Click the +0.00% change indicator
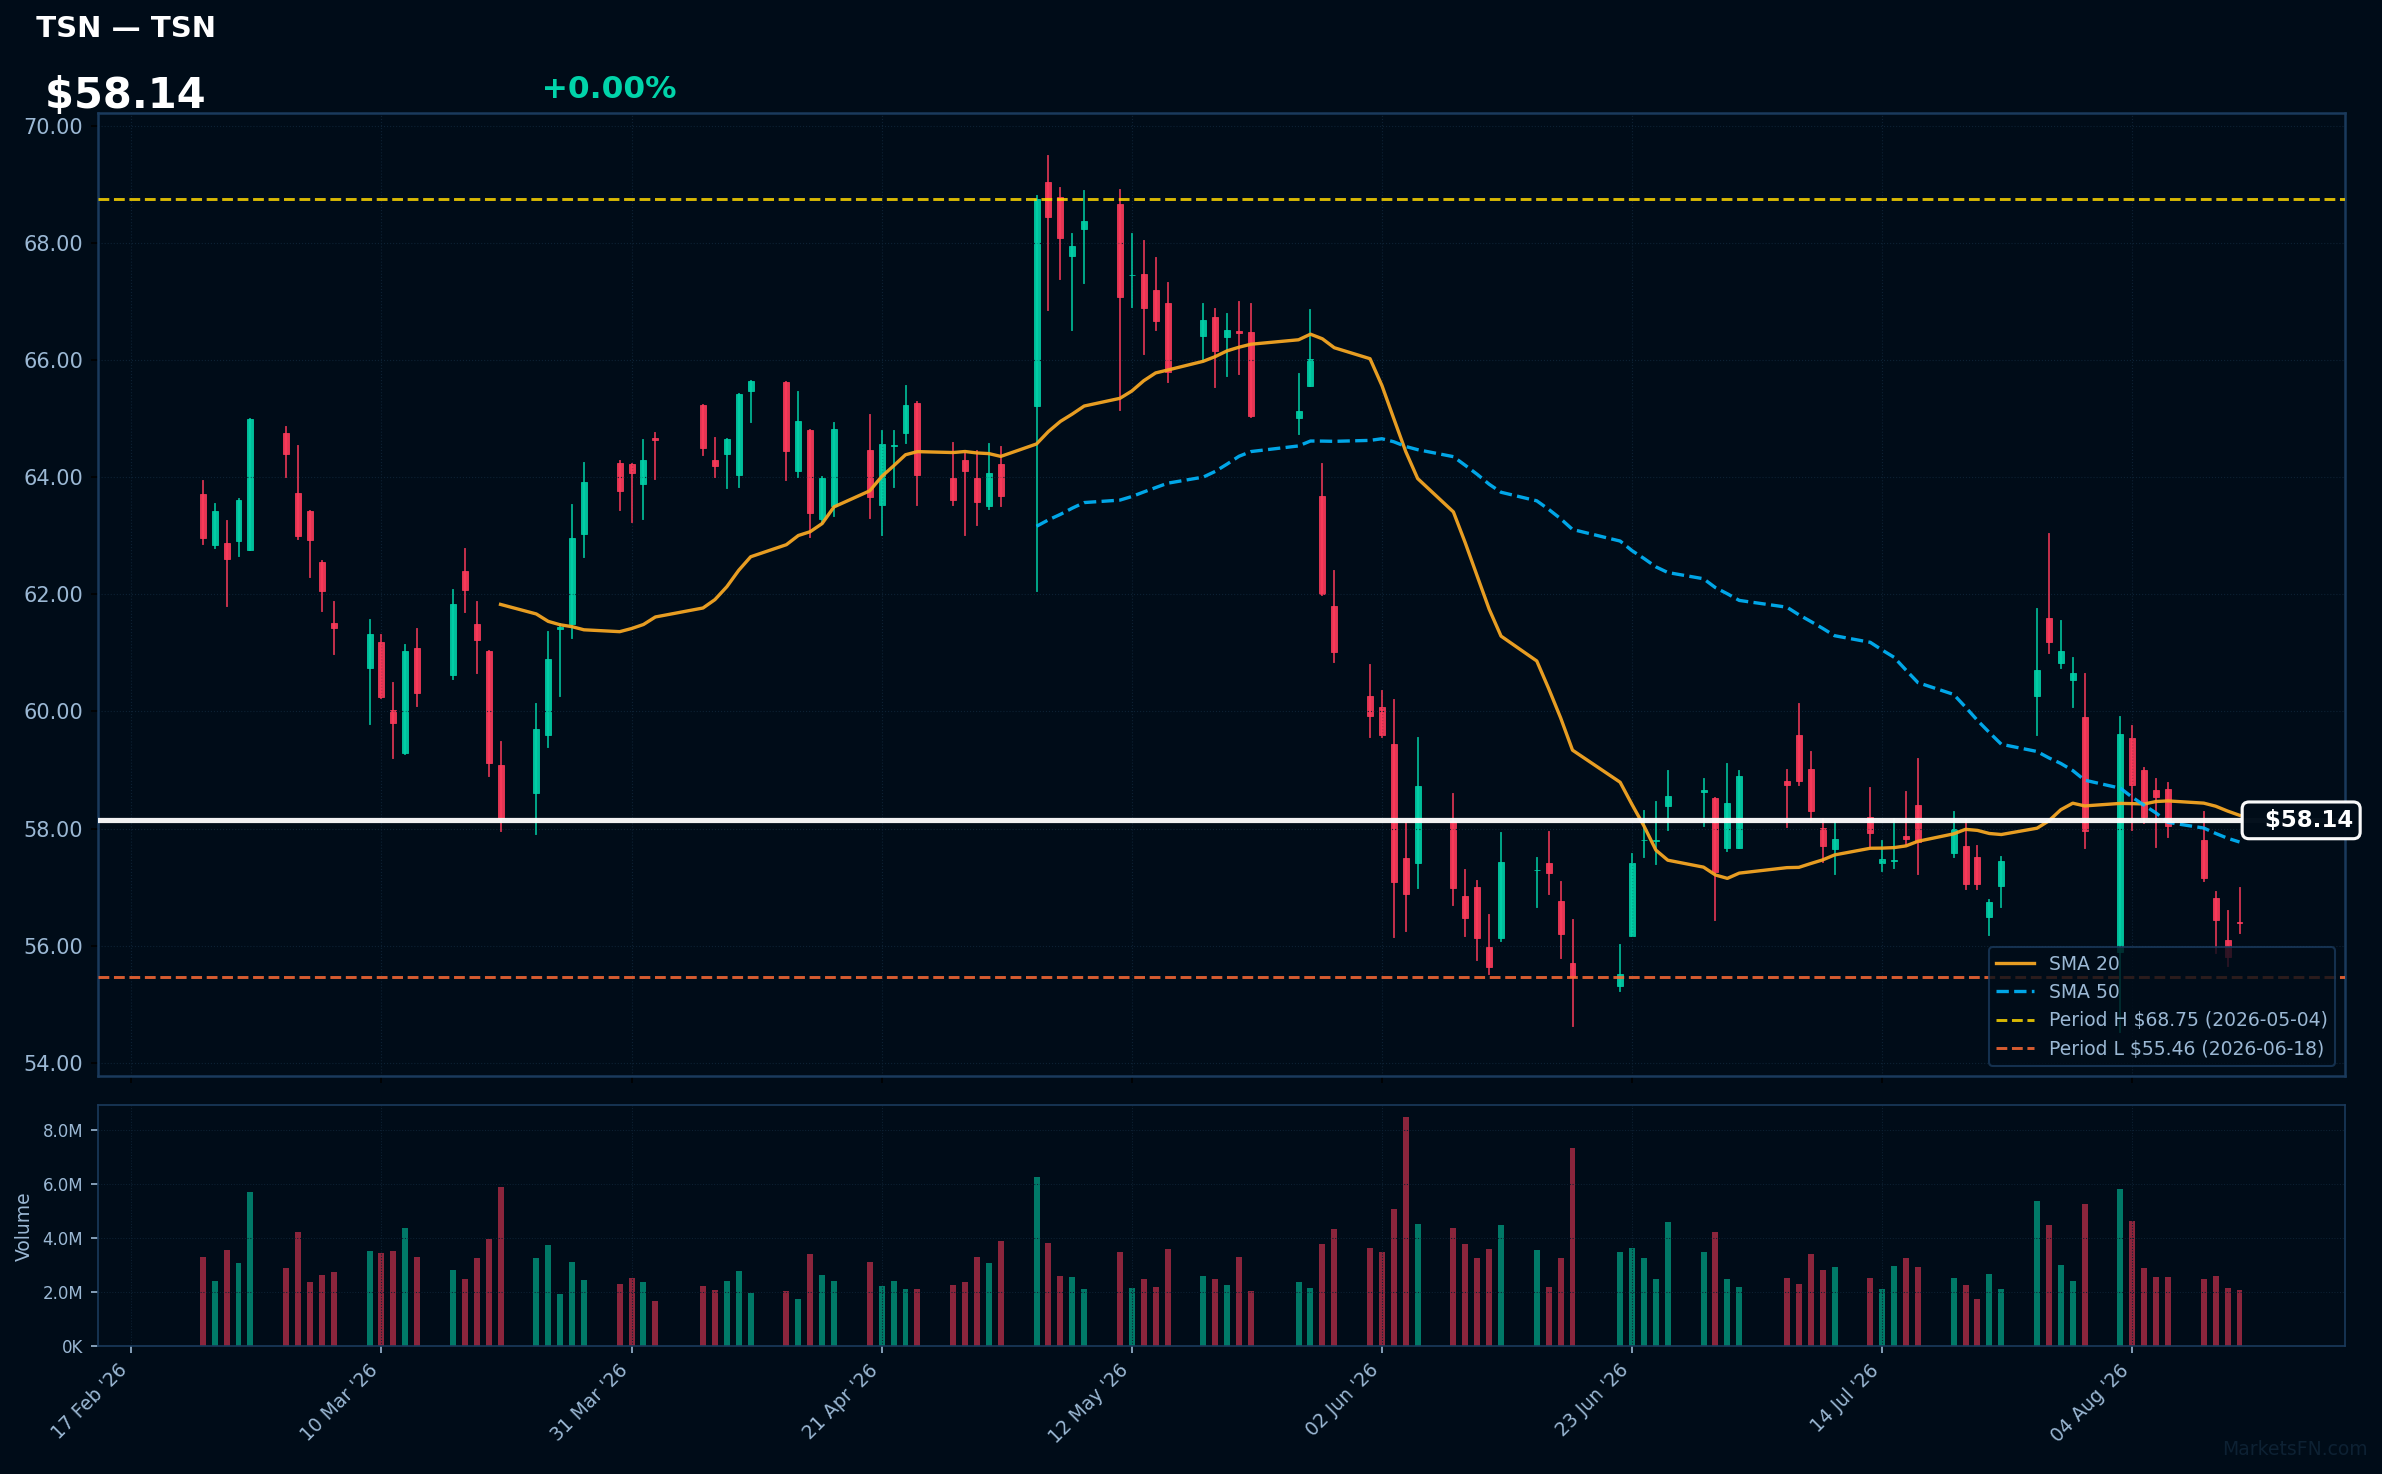Viewport: 2382px width, 1474px height. (609, 88)
